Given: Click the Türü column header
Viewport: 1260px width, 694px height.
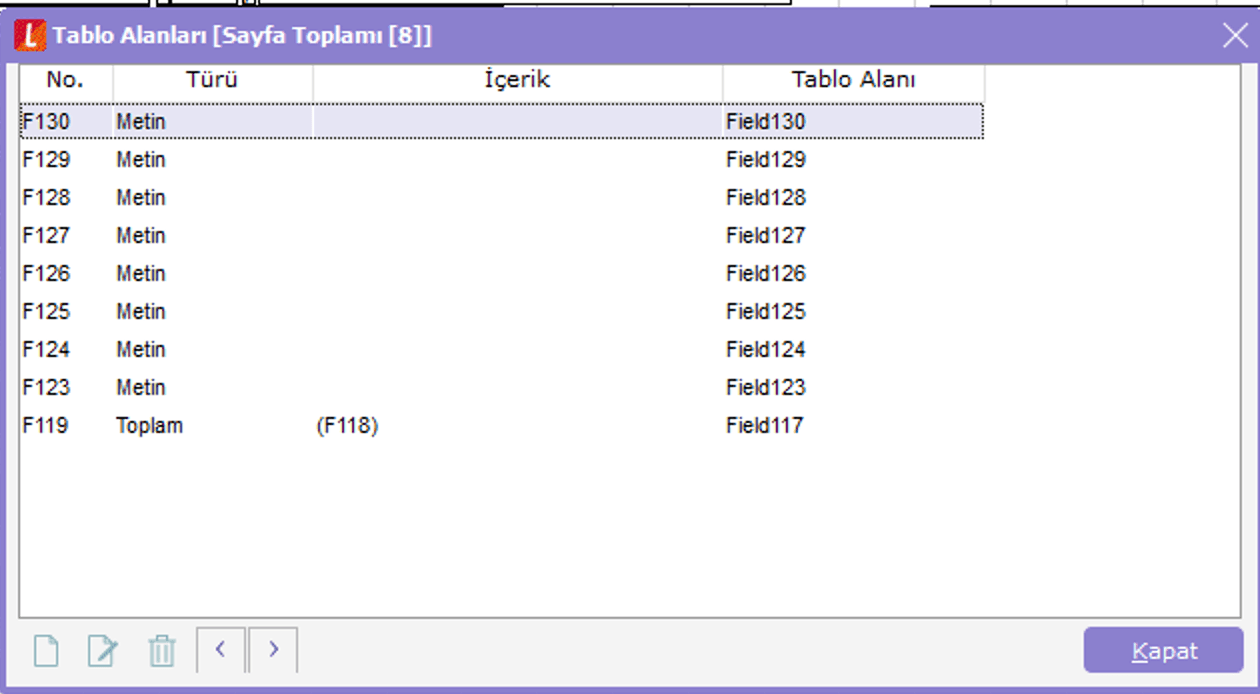Looking at the screenshot, I should (x=213, y=80).
